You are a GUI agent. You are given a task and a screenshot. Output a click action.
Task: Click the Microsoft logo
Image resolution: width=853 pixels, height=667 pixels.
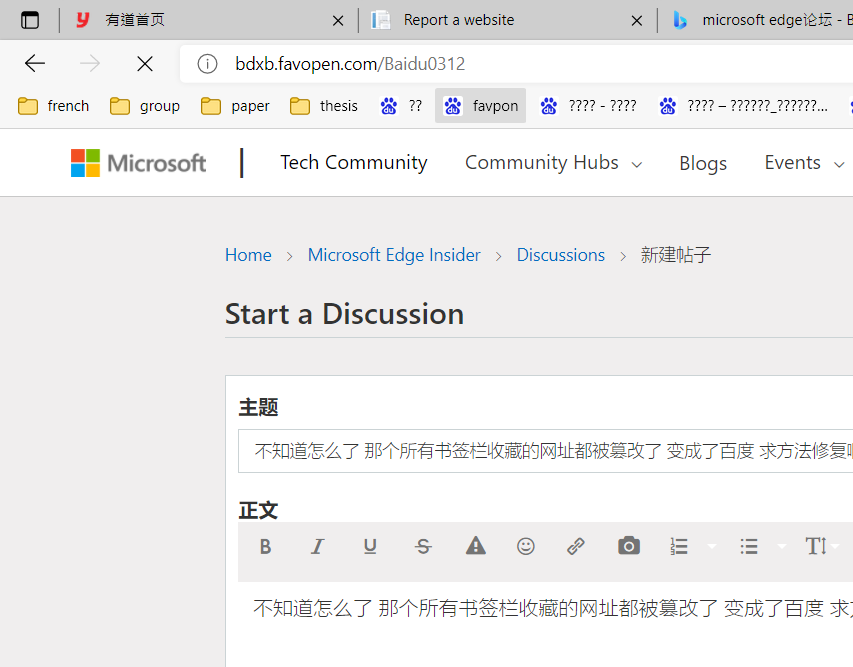pyautogui.click(x=139, y=163)
